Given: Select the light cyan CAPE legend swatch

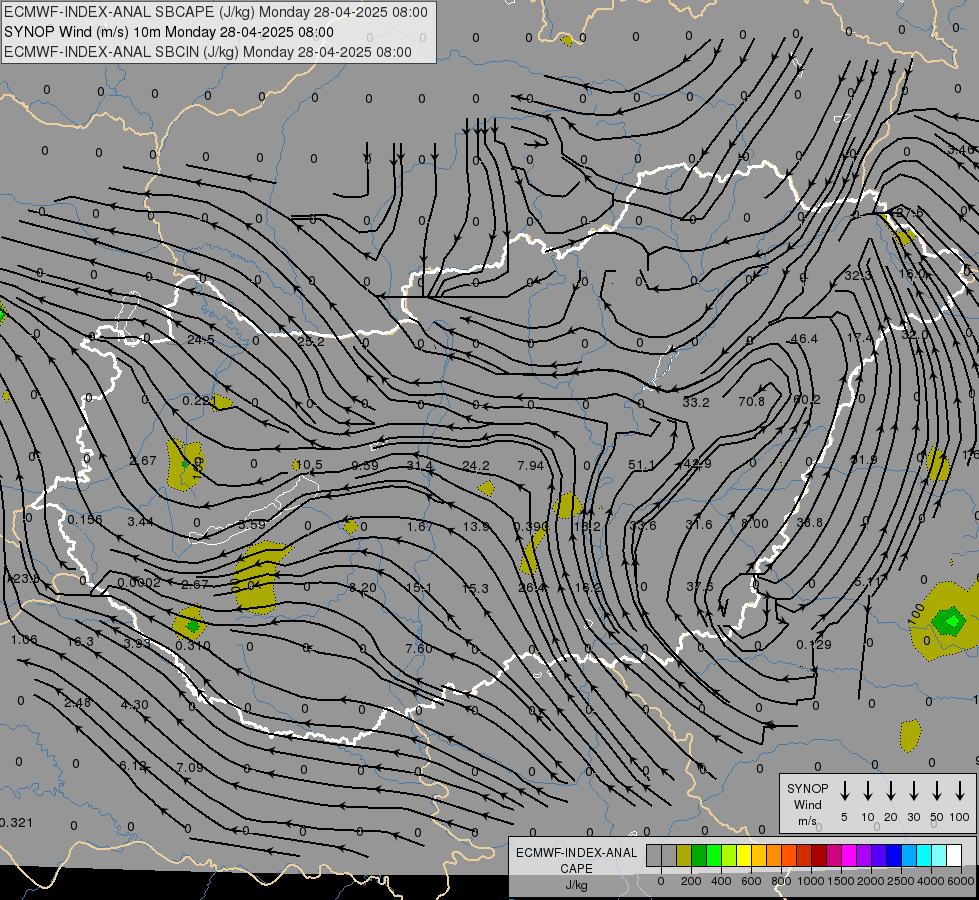Looking at the screenshot, I should pos(939,856).
